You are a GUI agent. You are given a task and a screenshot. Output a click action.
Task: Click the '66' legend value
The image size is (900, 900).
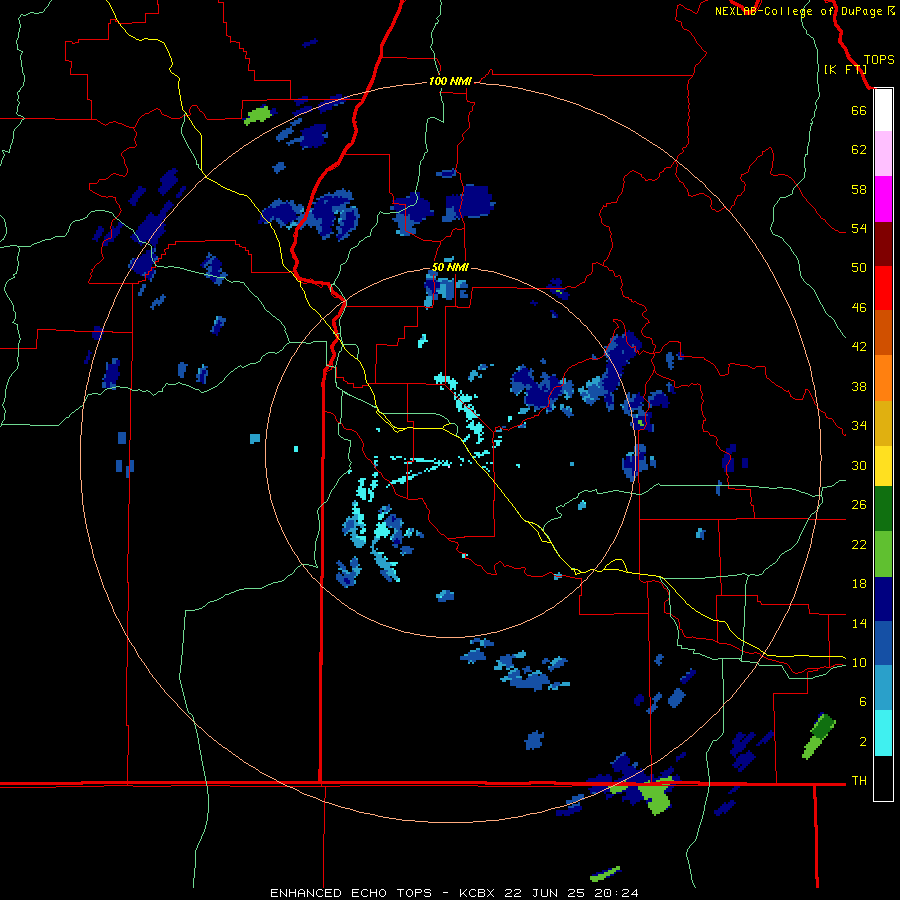coord(859,111)
